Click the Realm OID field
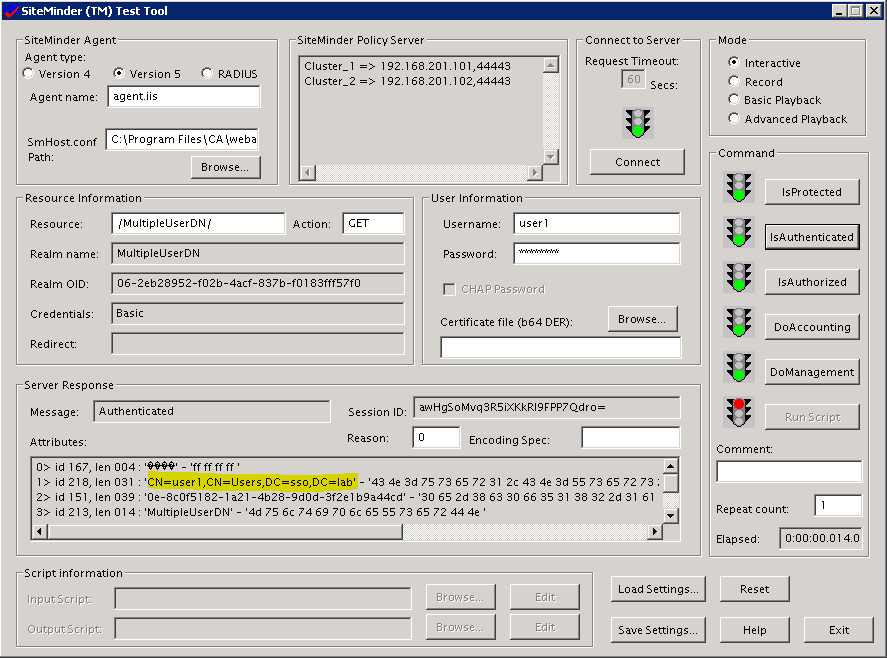The height and width of the screenshot is (658, 887). coord(258,283)
